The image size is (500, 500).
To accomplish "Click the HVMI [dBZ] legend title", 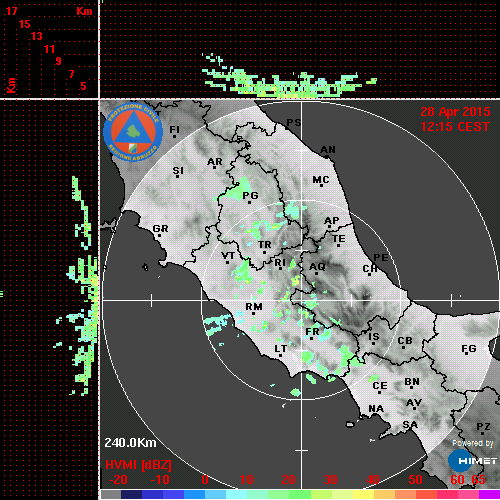I will (x=138, y=465).
